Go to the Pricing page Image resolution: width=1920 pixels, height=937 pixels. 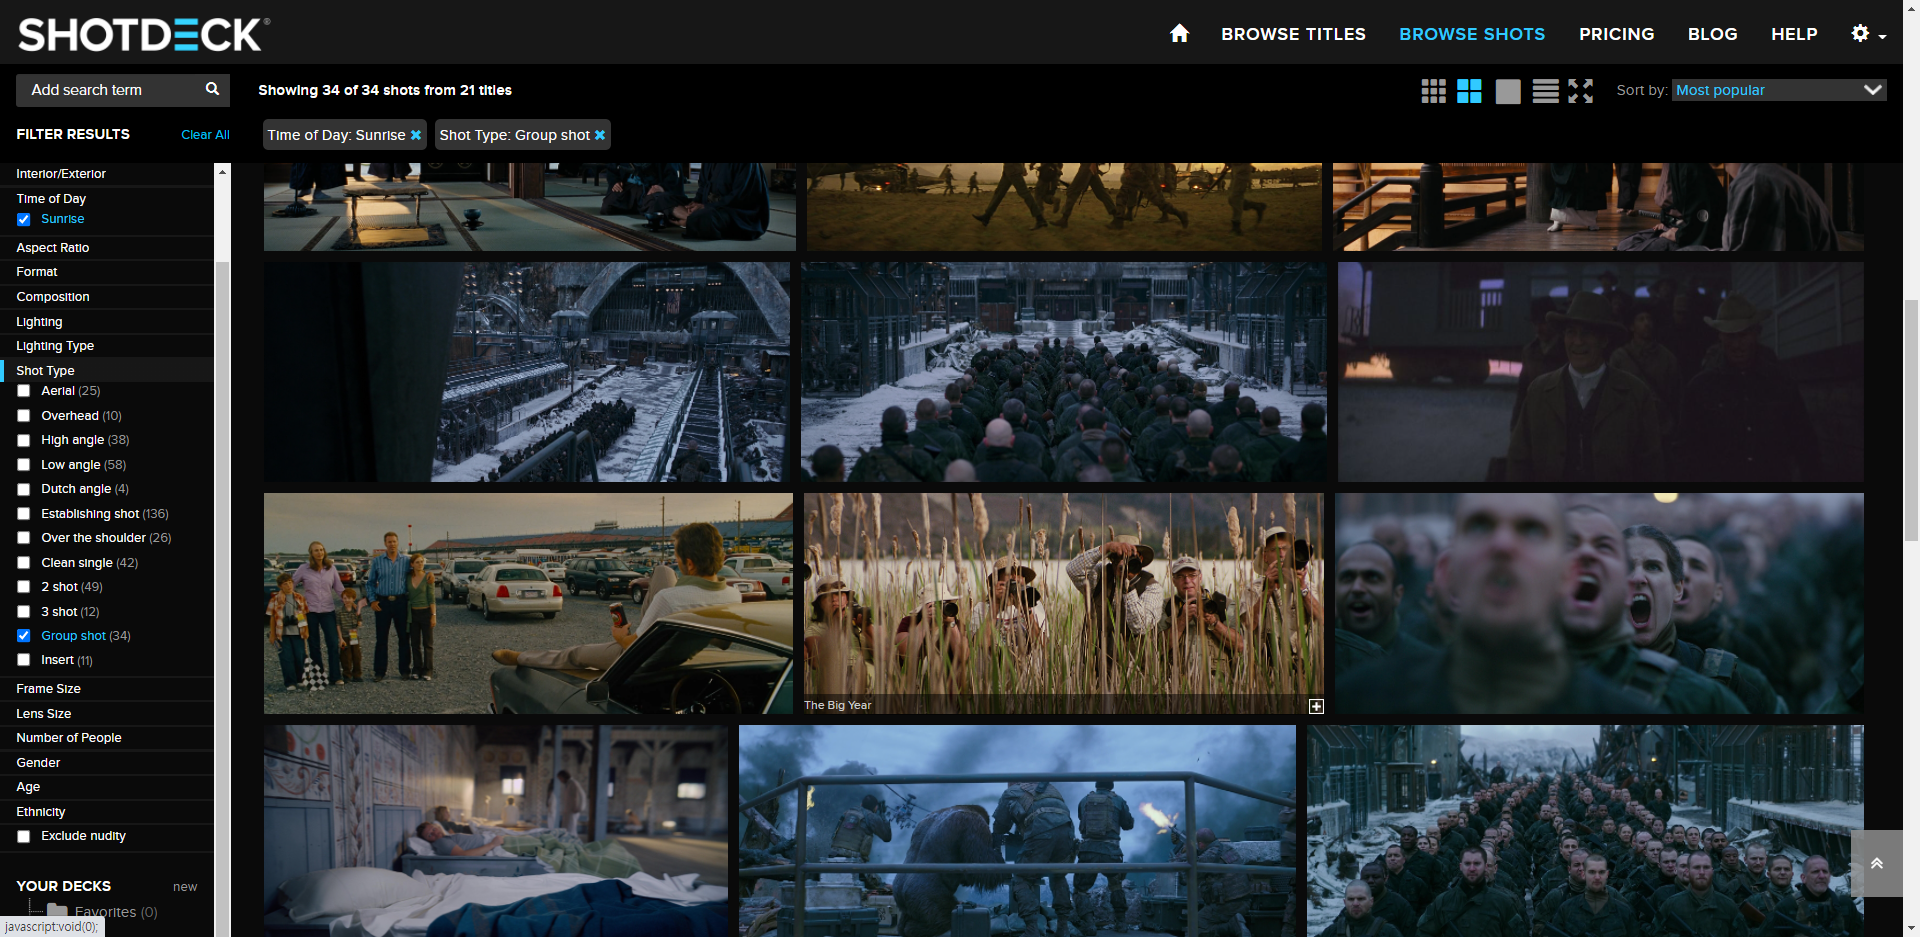[x=1616, y=34]
